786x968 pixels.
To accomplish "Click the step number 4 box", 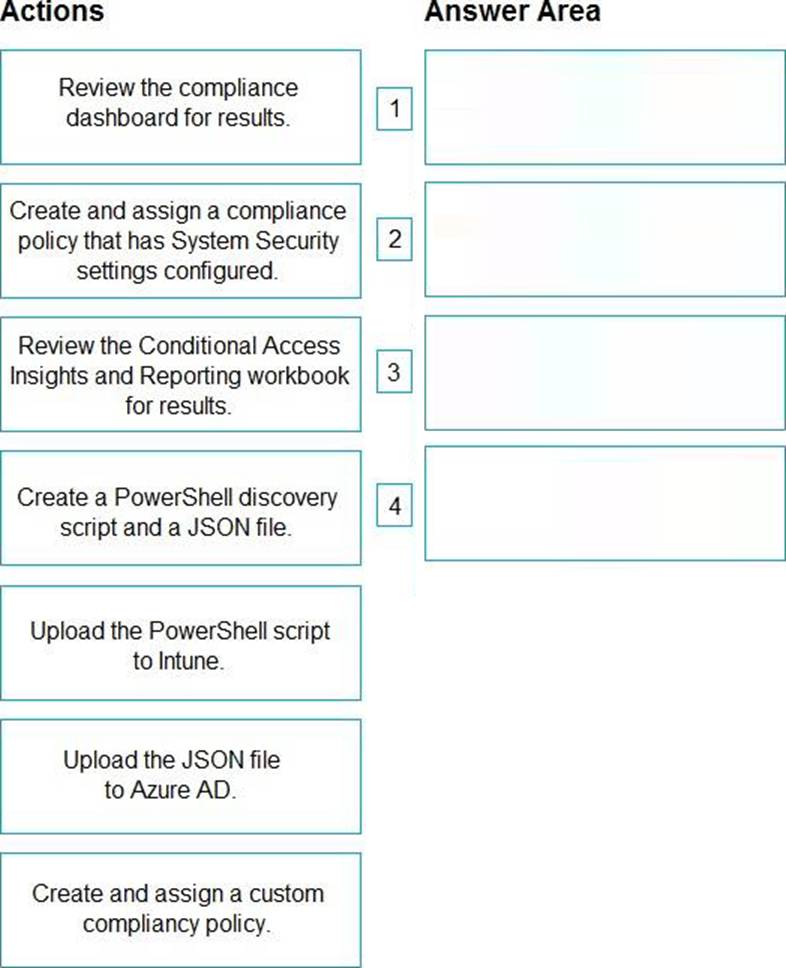I will (395, 507).
